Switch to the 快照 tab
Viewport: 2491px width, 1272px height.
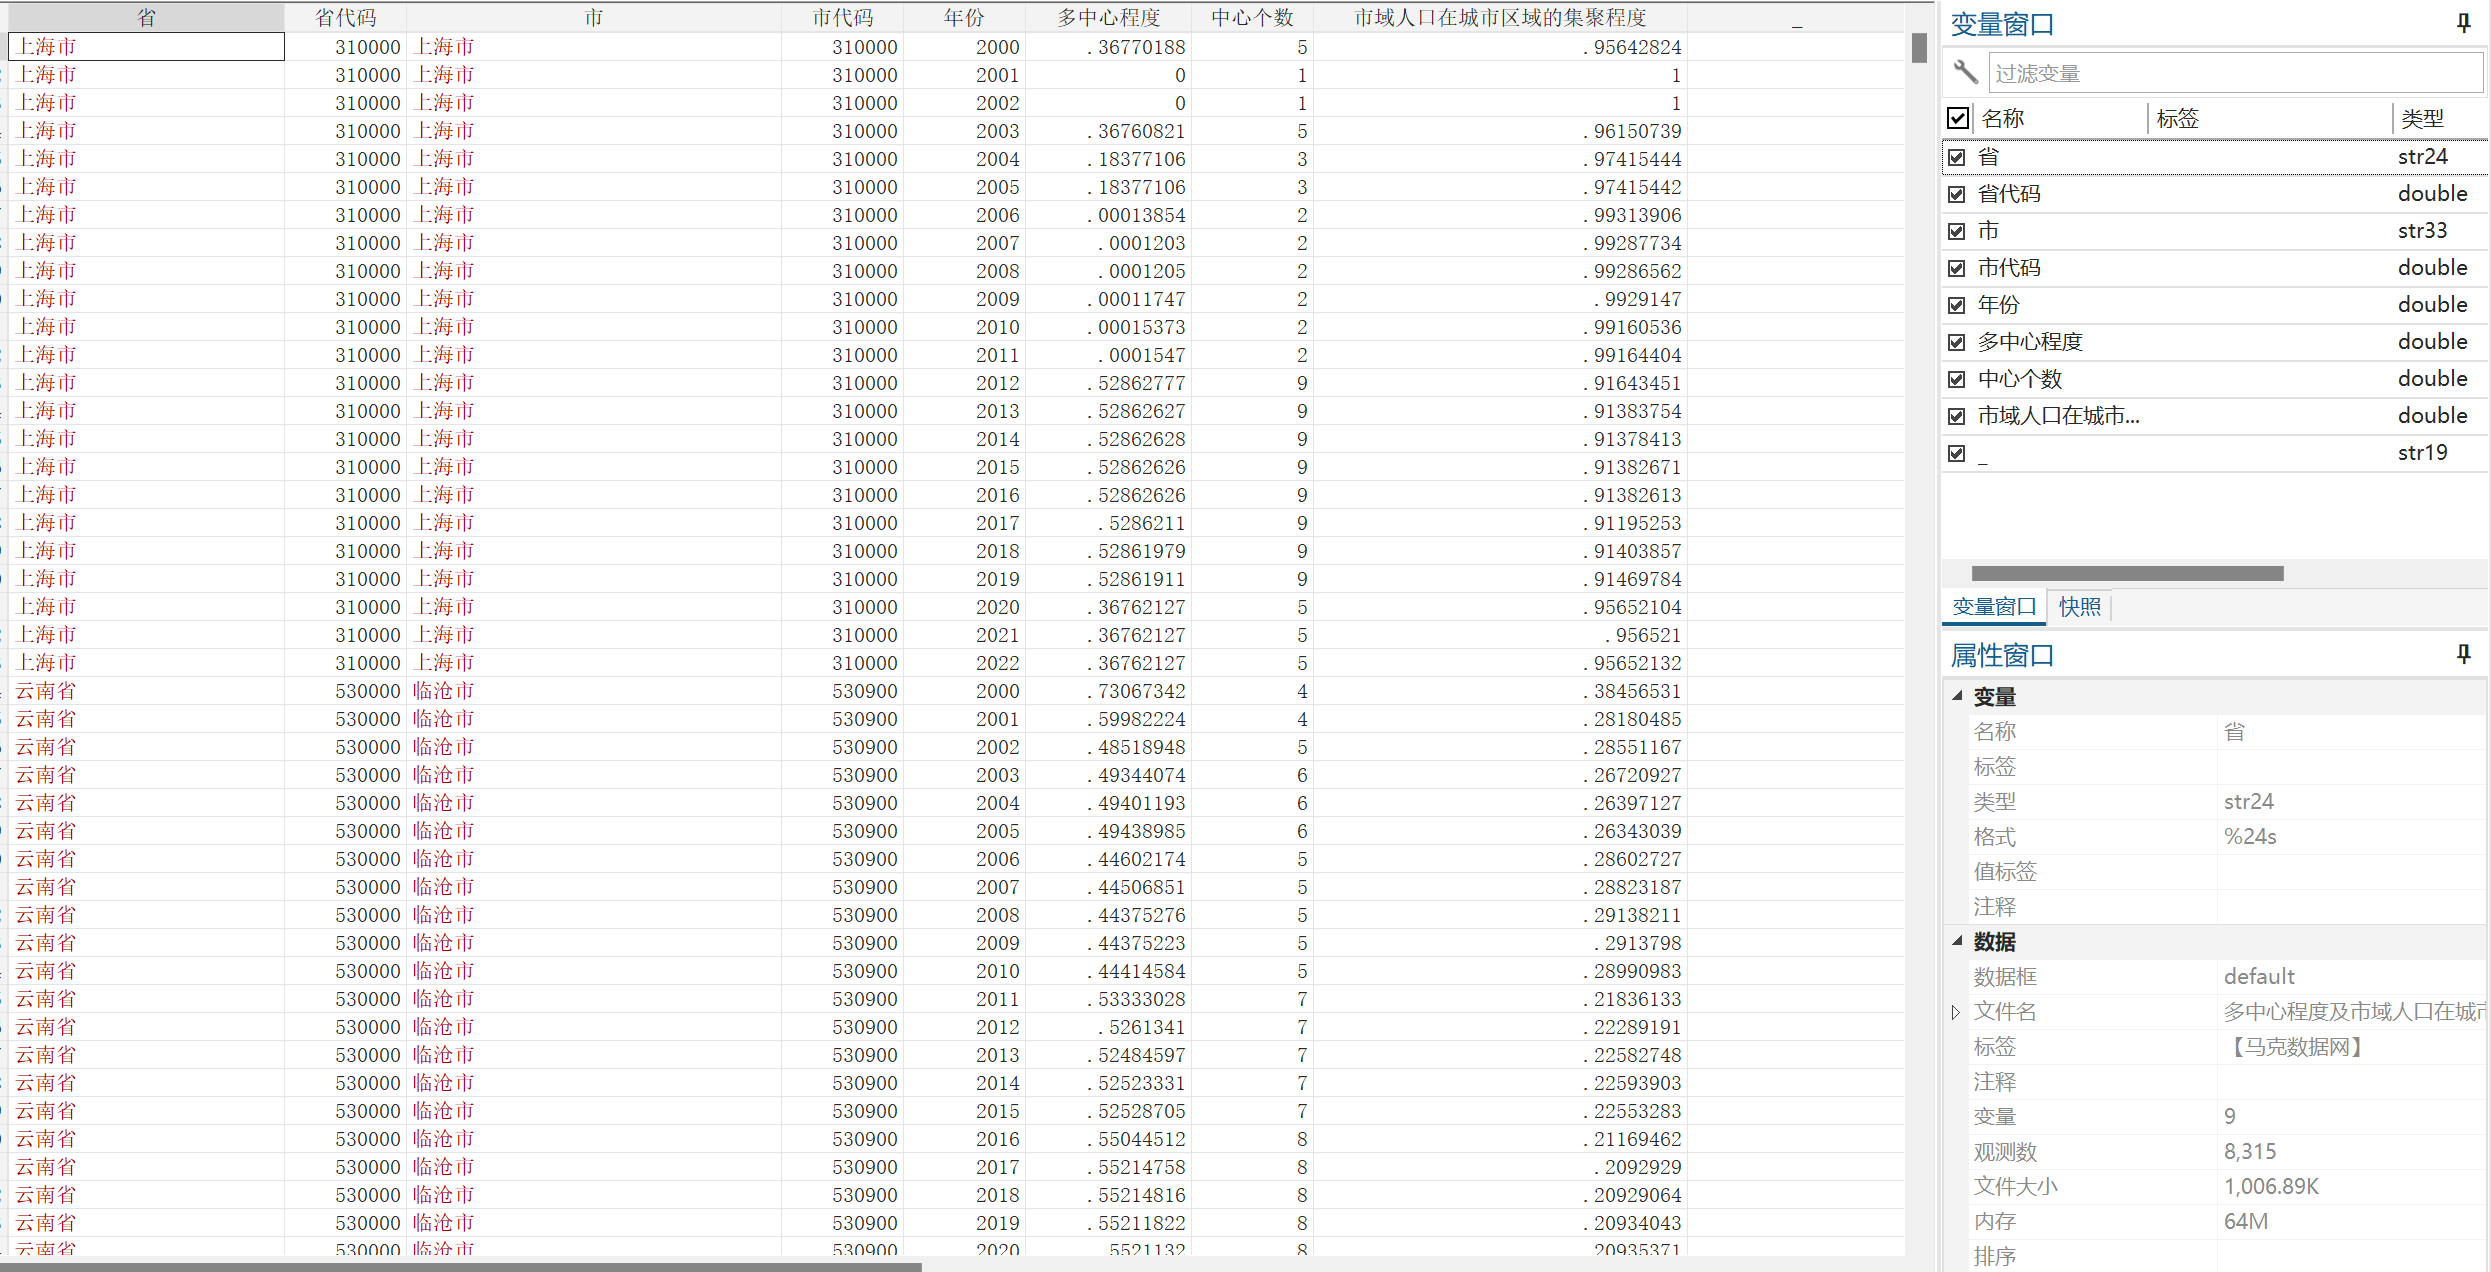(x=2080, y=606)
